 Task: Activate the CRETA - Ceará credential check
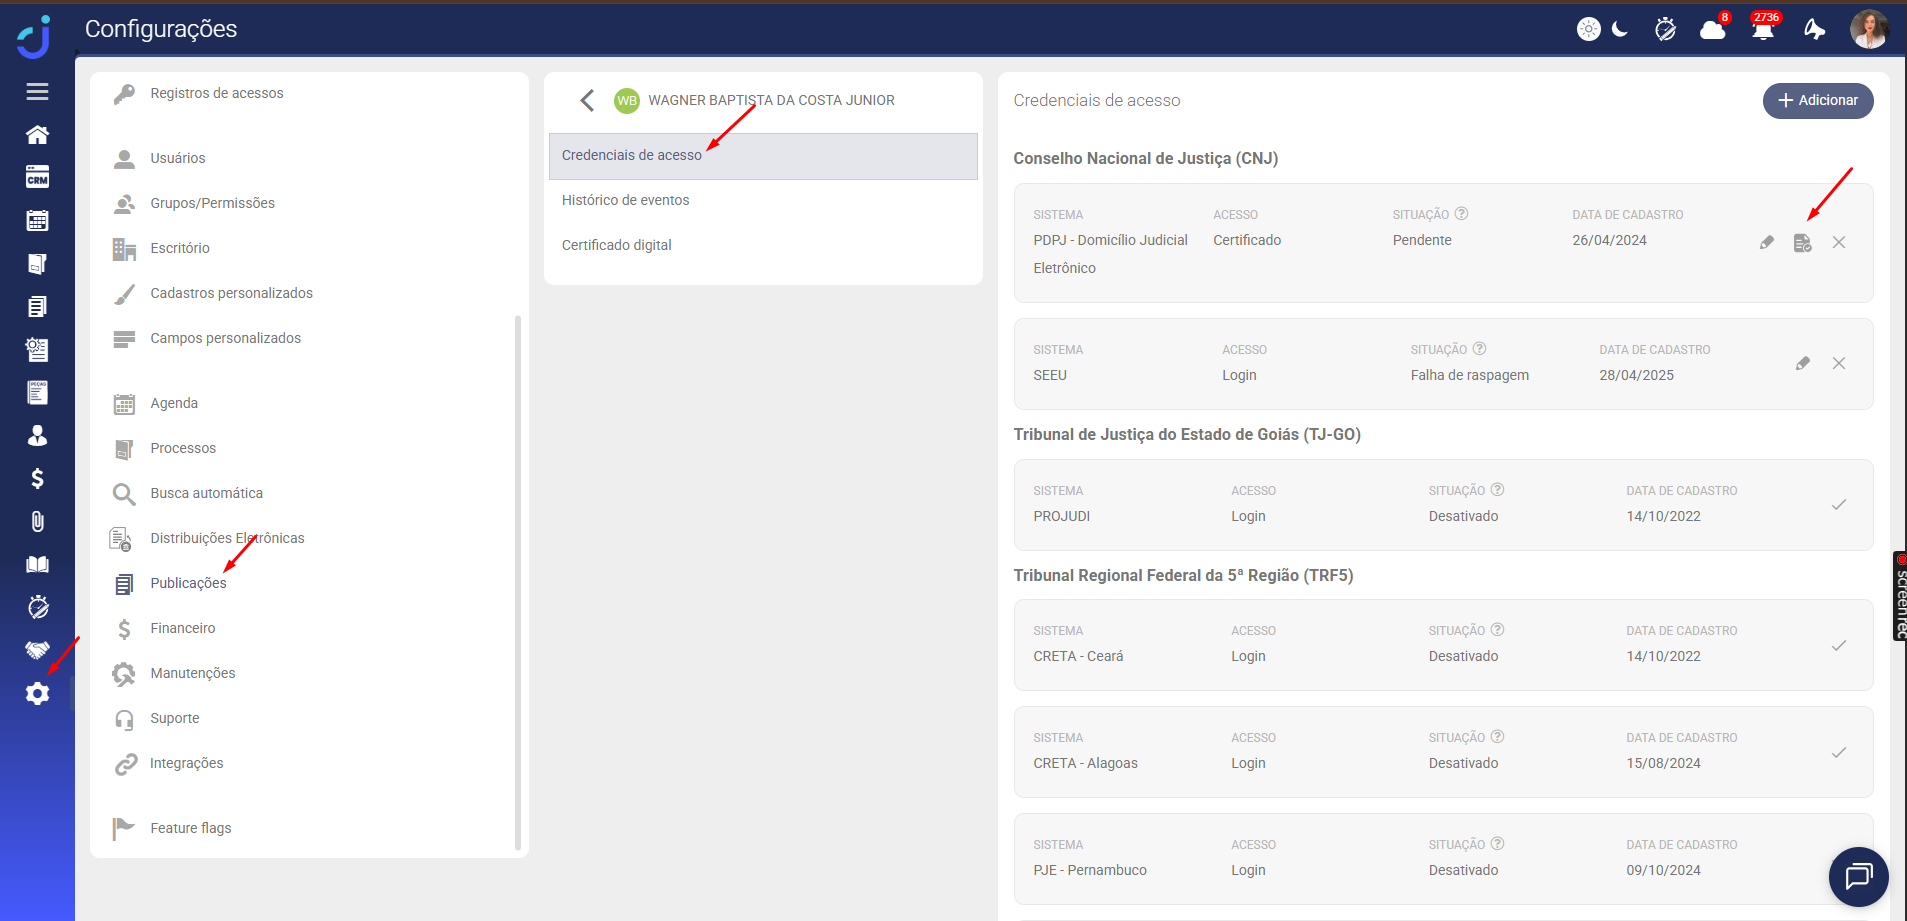(x=1838, y=646)
